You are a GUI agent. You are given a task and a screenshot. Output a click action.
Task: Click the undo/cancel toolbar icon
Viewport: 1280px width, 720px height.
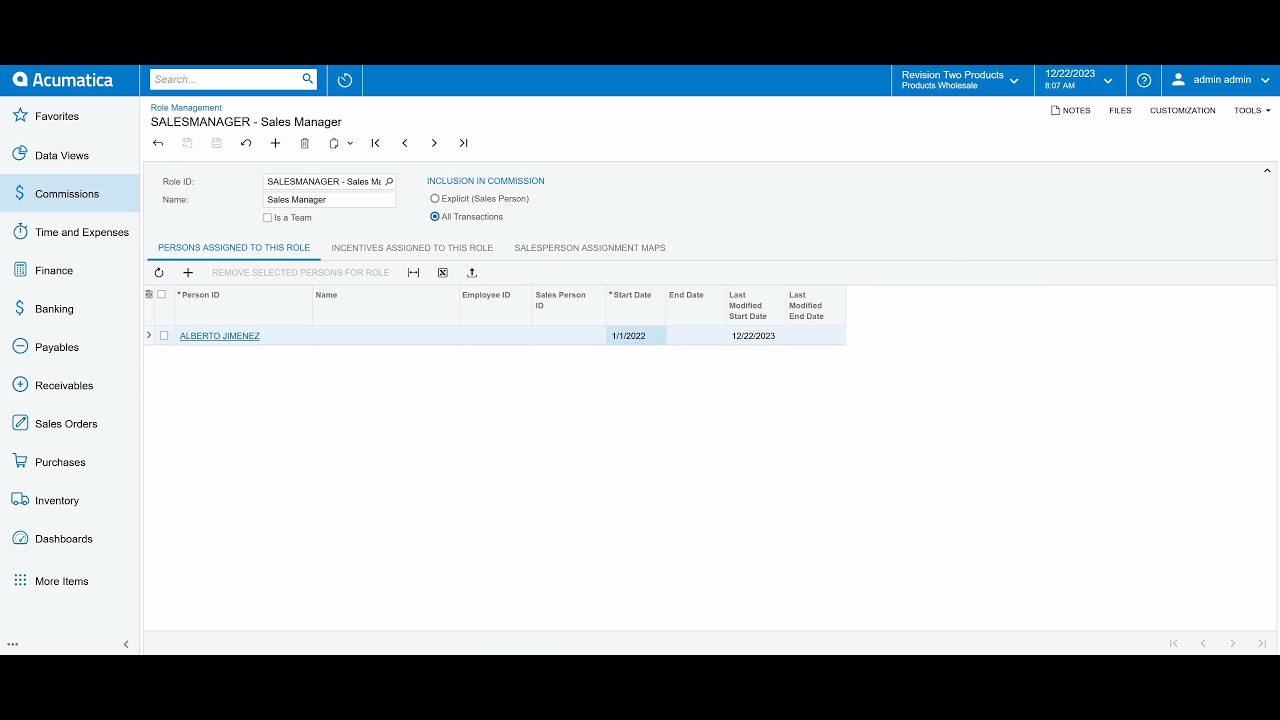[246, 143]
